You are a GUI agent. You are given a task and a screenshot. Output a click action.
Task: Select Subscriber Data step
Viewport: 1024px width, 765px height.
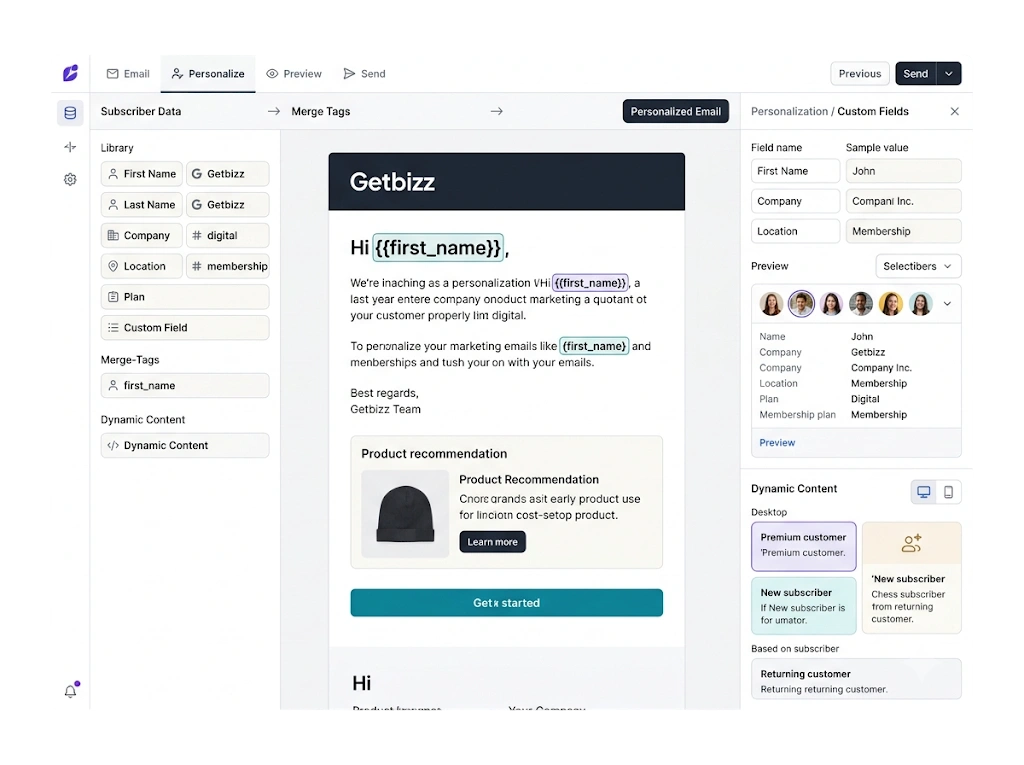[x=141, y=111]
